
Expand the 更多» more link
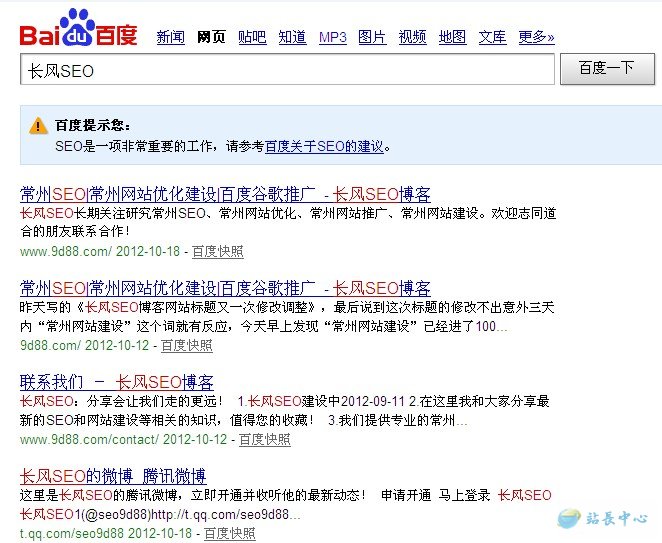pos(536,37)
